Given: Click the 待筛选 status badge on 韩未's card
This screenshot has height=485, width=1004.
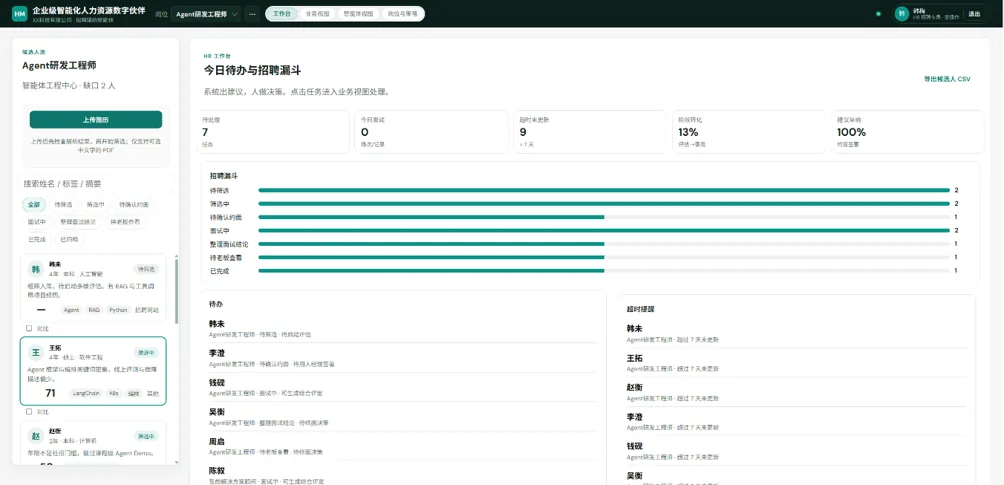Looking at the screenshot, I should coord(146,269).
